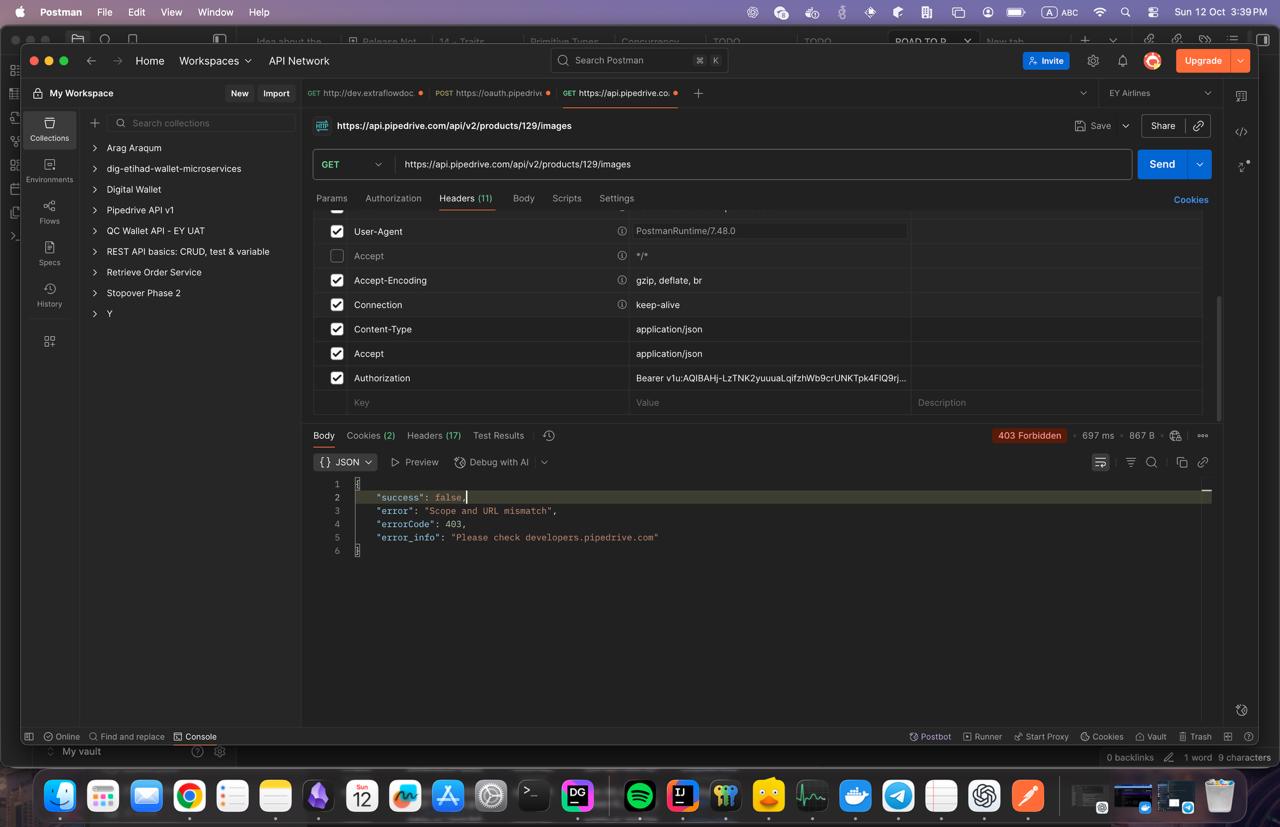Switch to the Authorization tab
1280x827 pixels.
pyautogui.click(x=393, y=198)
